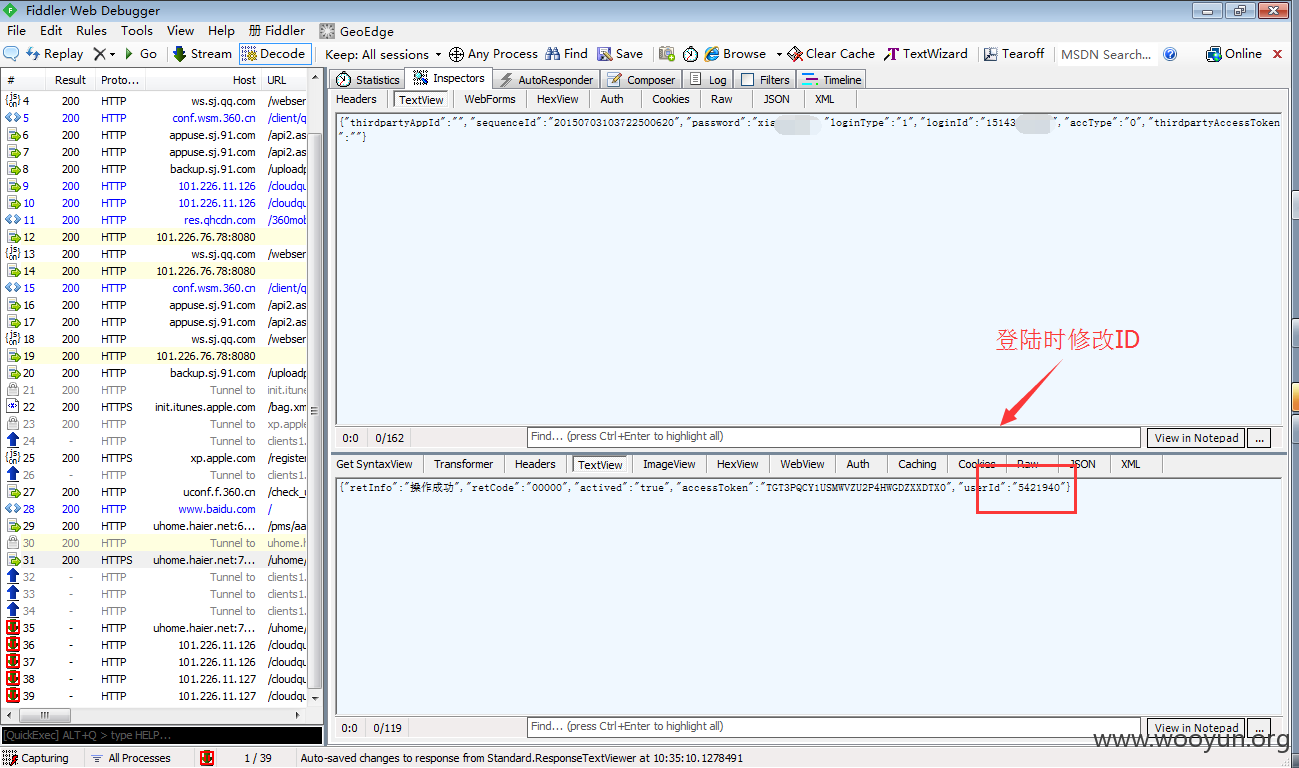Switch to the Statistics tab
The image size is (1299, 768).
[x=368, y=79]
